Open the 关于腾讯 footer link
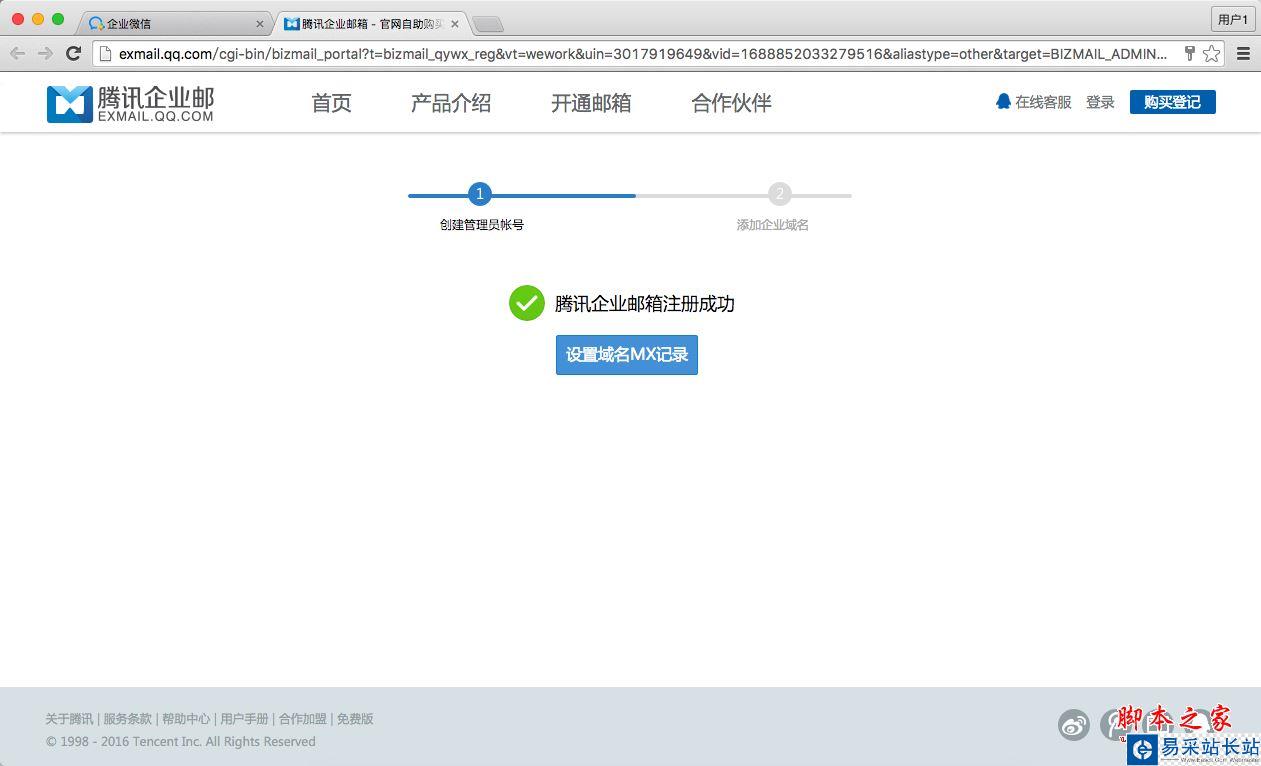The image size is (1261, 766). pyautogui.click(x=69, y=719)
